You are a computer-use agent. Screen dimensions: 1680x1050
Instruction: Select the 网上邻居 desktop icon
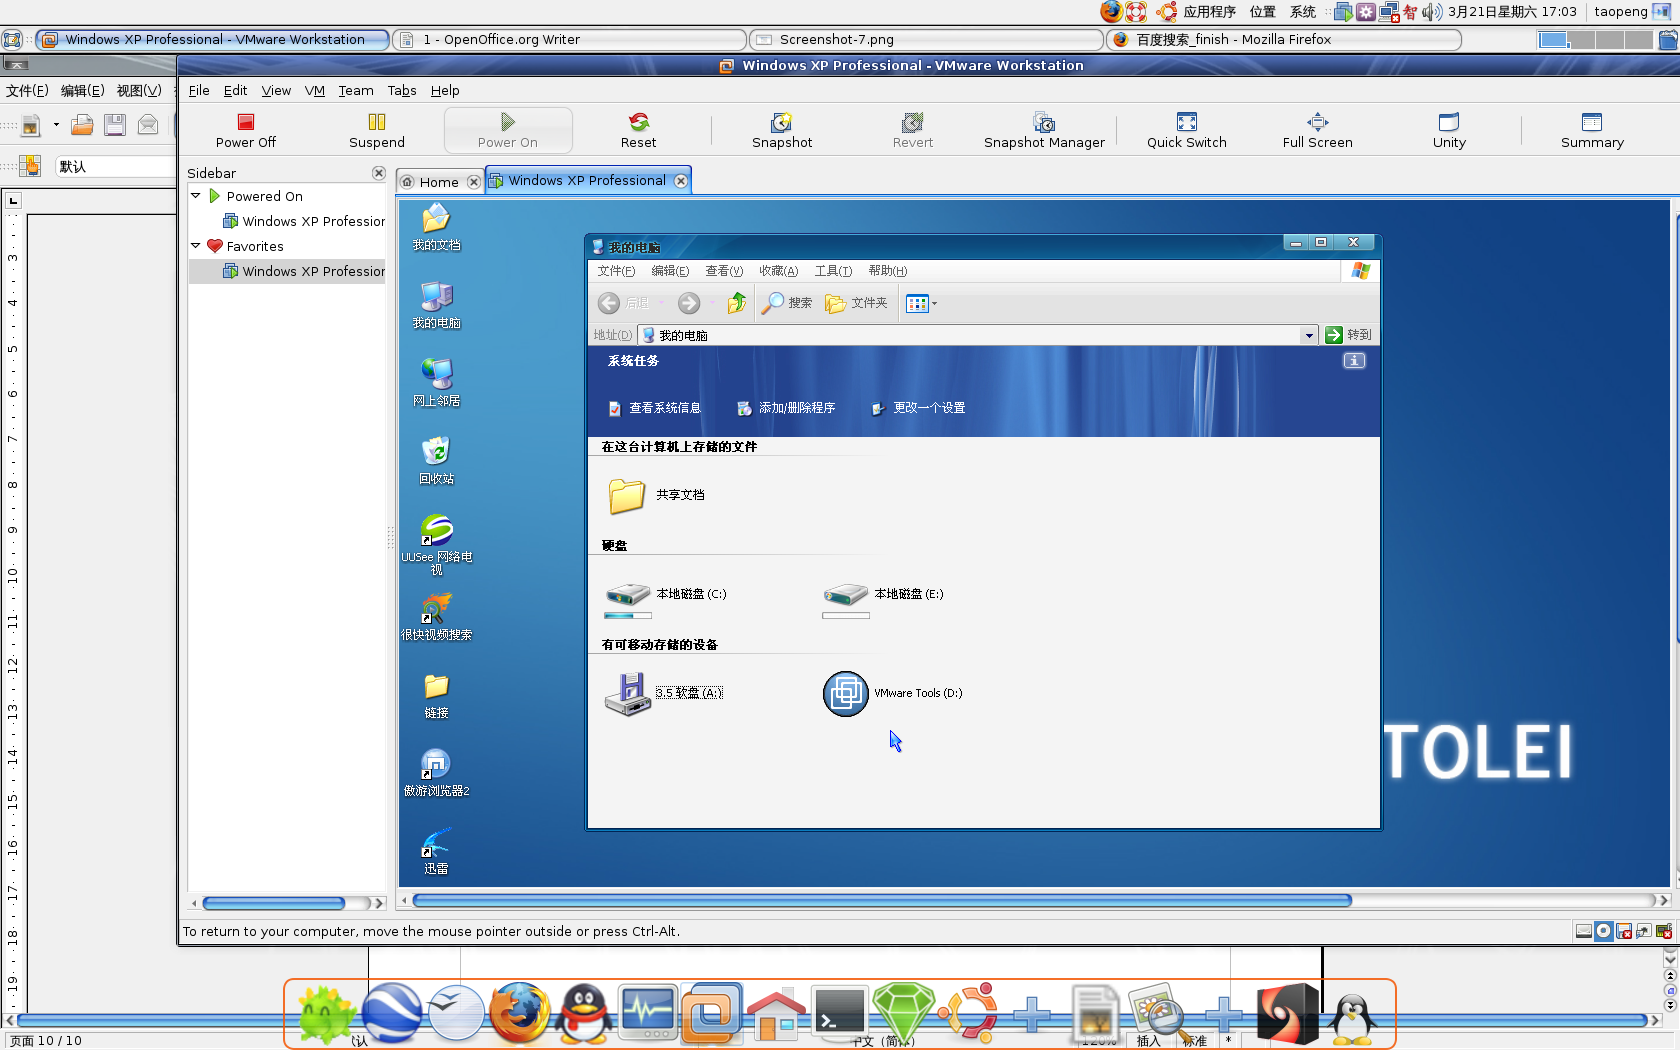pos(436,383)
